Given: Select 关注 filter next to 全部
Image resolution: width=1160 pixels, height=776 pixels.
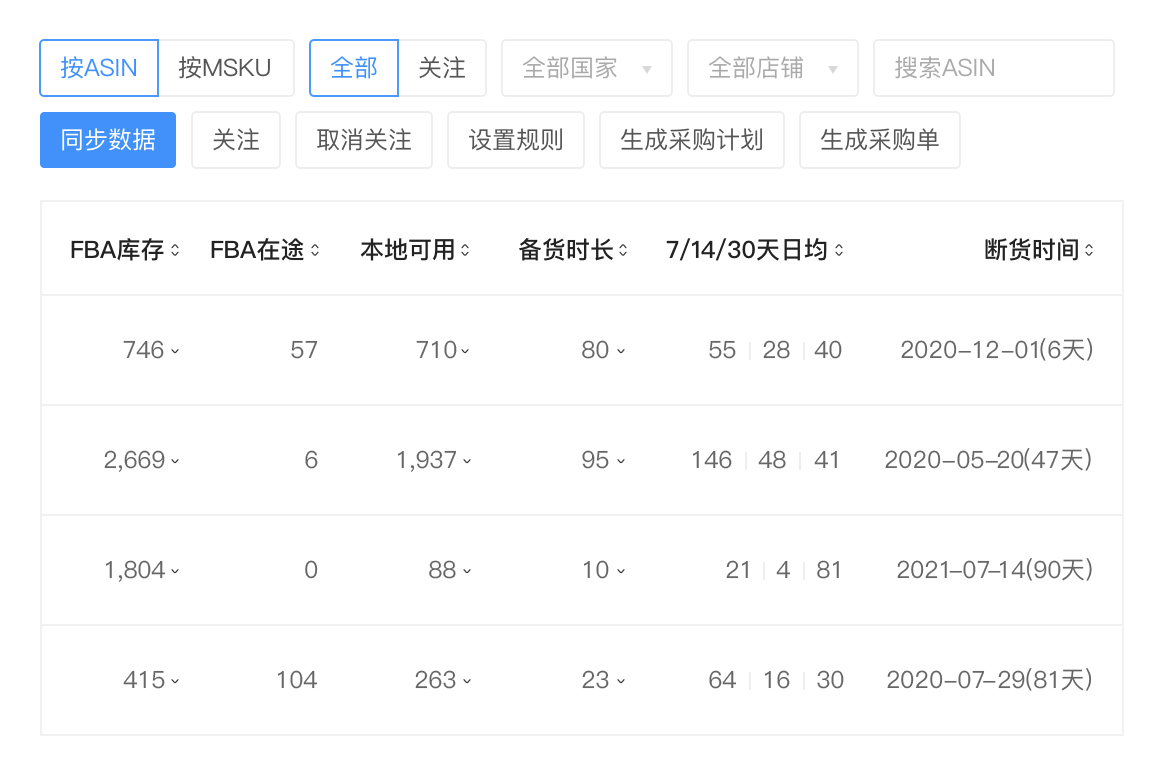Looking at the screenshot, I should [x=442, y=68].
